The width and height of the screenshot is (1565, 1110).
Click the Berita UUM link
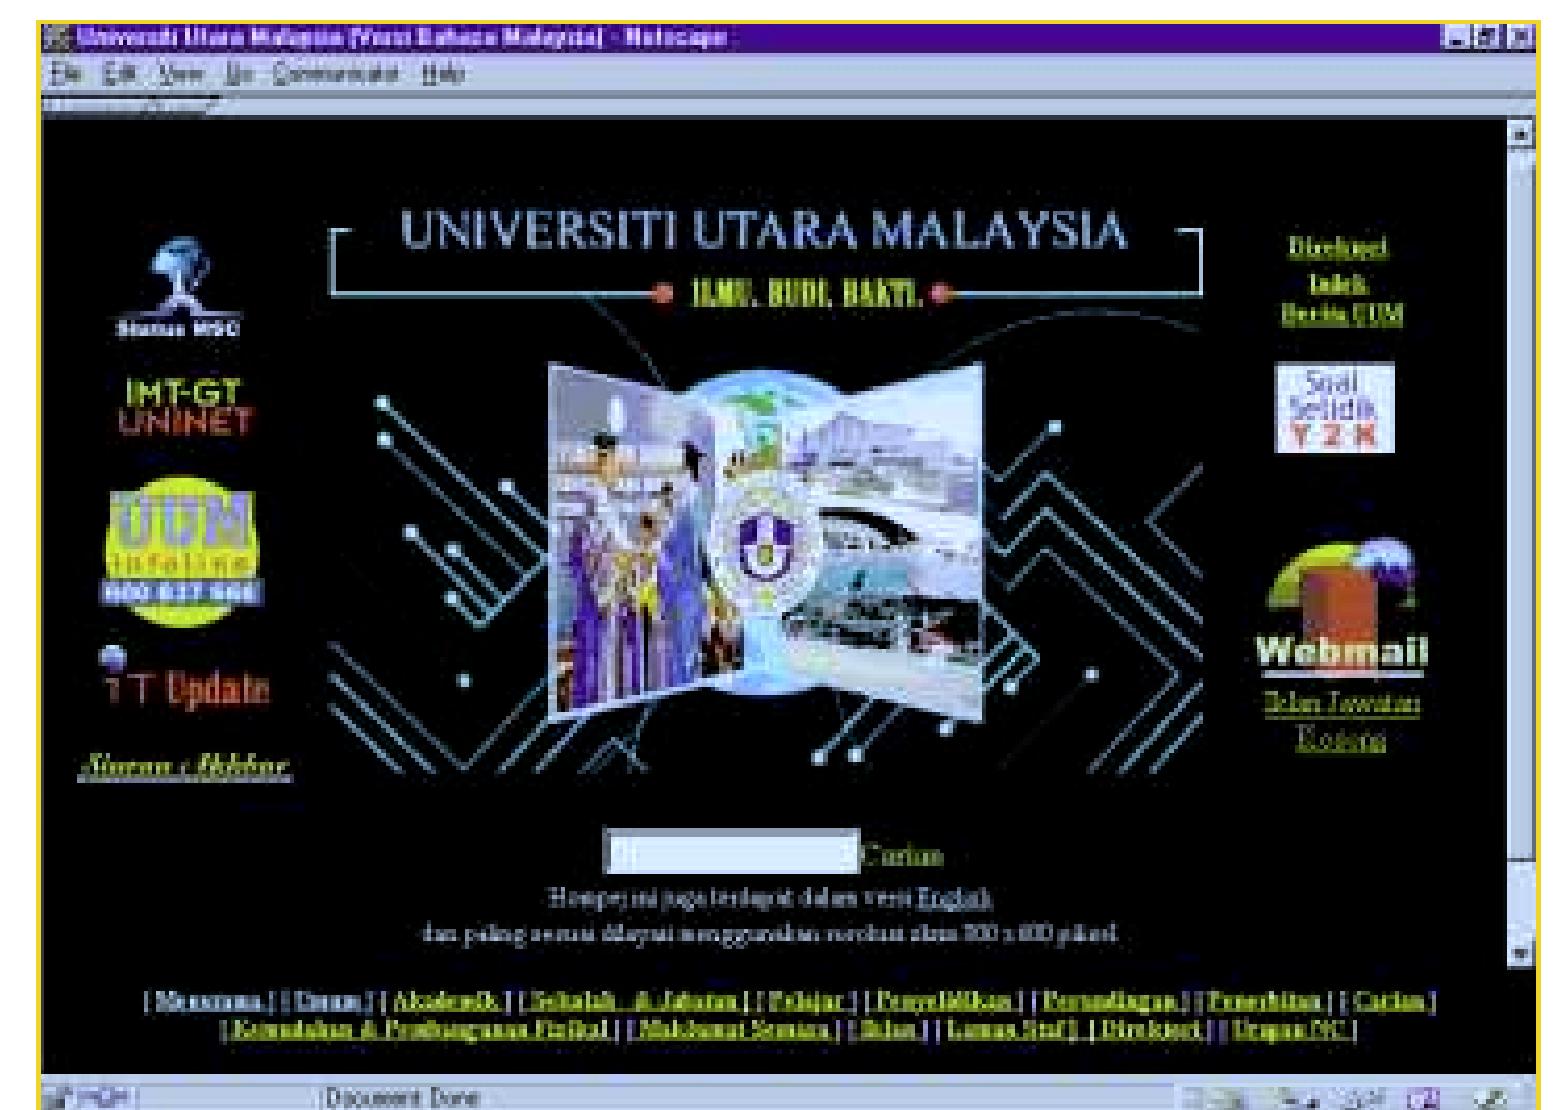coord(1341,314)
